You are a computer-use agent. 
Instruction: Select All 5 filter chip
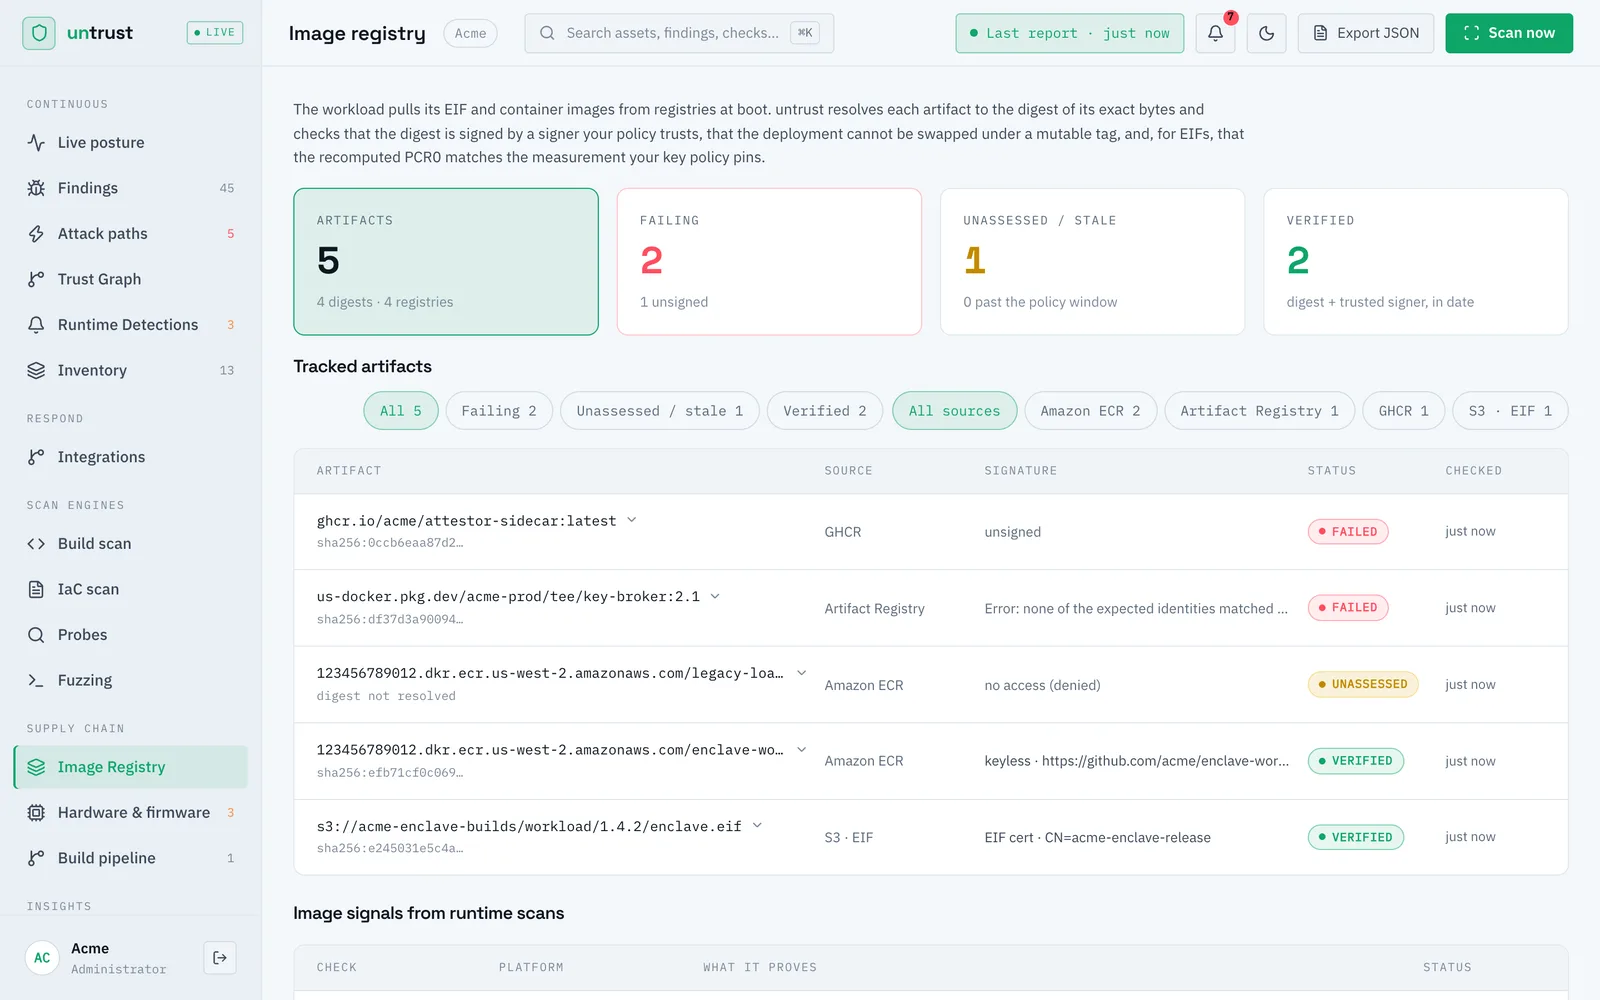(401, 411)
